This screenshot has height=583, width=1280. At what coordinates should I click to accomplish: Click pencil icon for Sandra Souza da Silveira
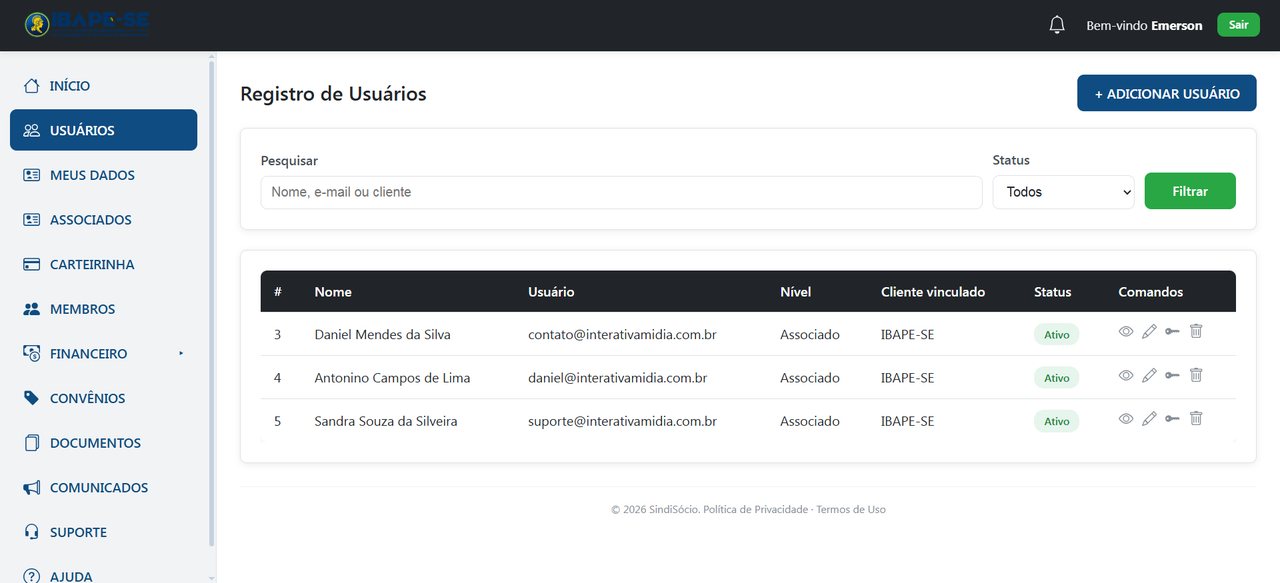pos(1149,418)
